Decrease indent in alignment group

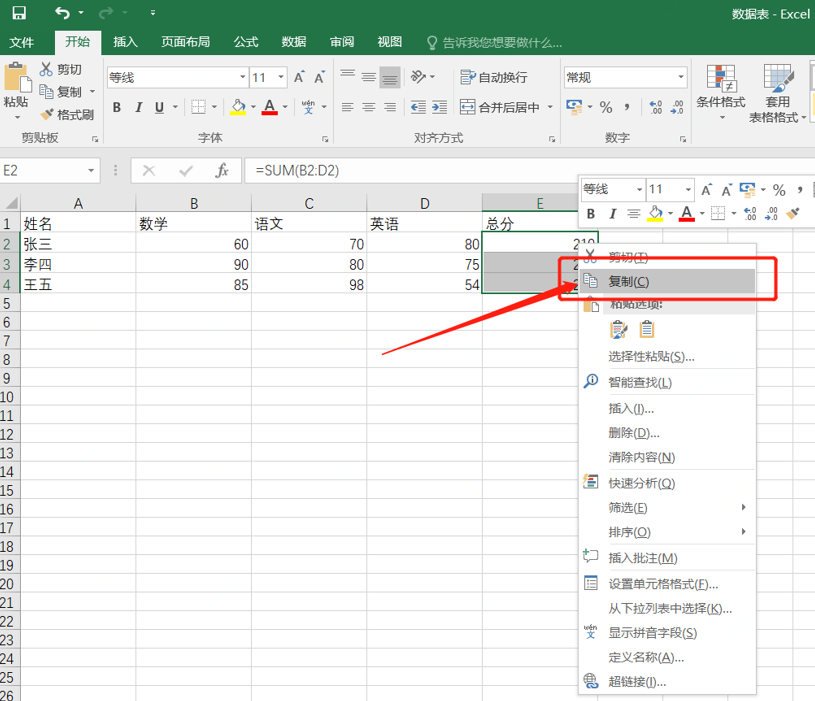(418, 108)
